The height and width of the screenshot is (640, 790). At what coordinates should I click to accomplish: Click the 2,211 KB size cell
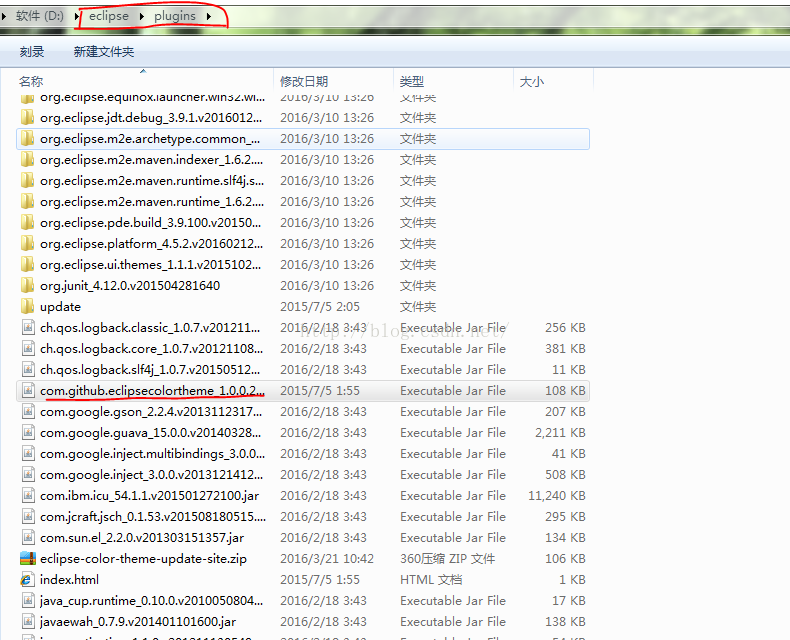[560, 432]
